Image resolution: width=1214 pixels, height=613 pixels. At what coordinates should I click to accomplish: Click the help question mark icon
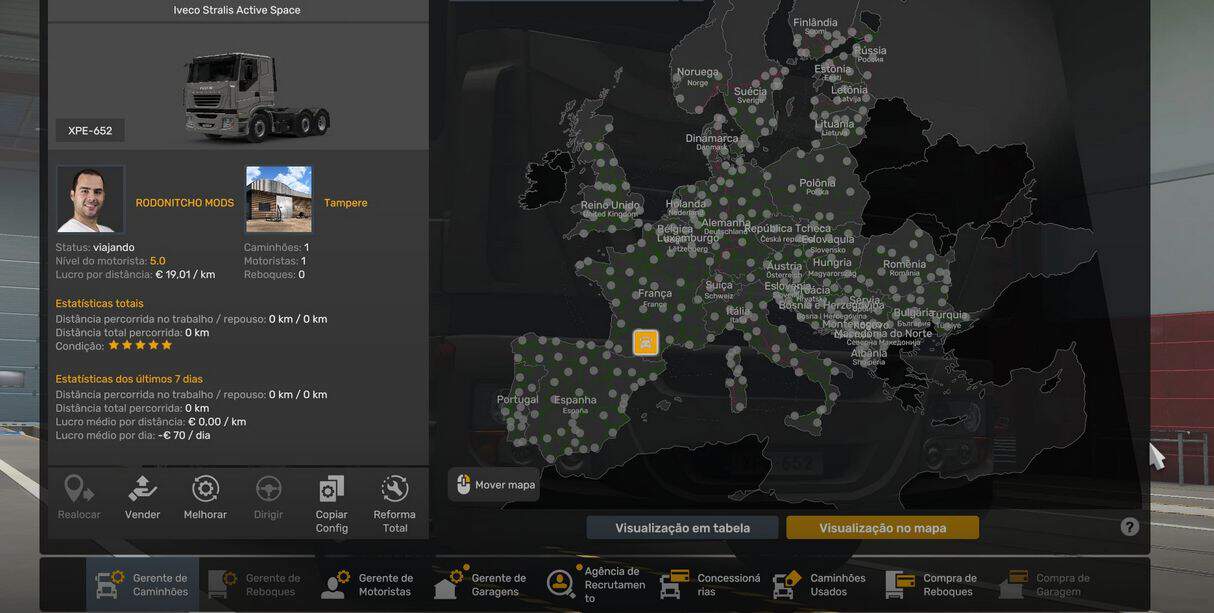tap(1129, 527)
